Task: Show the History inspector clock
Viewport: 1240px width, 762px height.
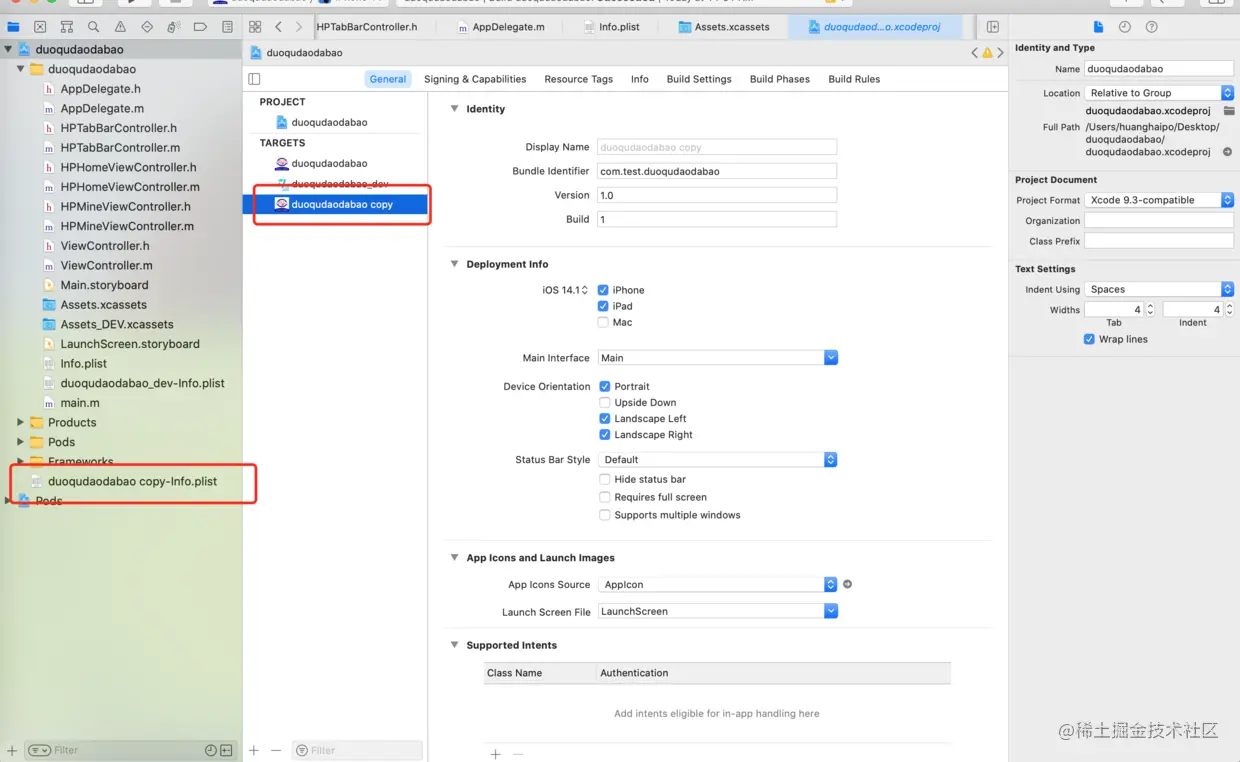Action: (x=1125, y=27)
